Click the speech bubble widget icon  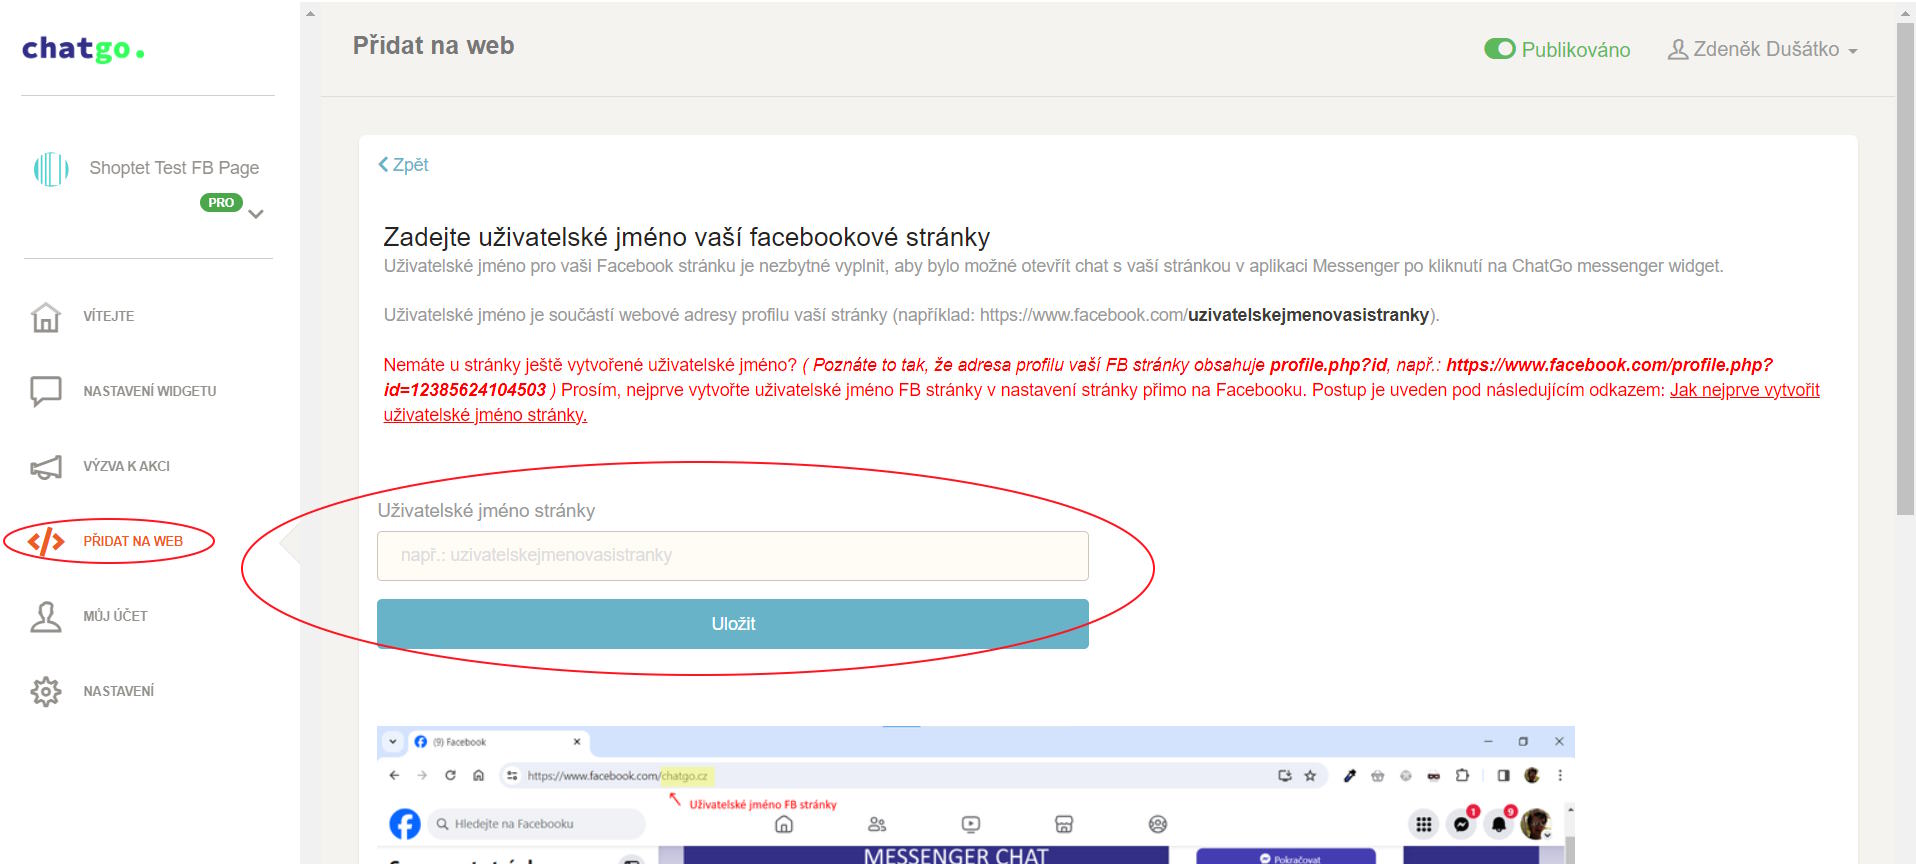pyautogui.click(x=46, y=391)
